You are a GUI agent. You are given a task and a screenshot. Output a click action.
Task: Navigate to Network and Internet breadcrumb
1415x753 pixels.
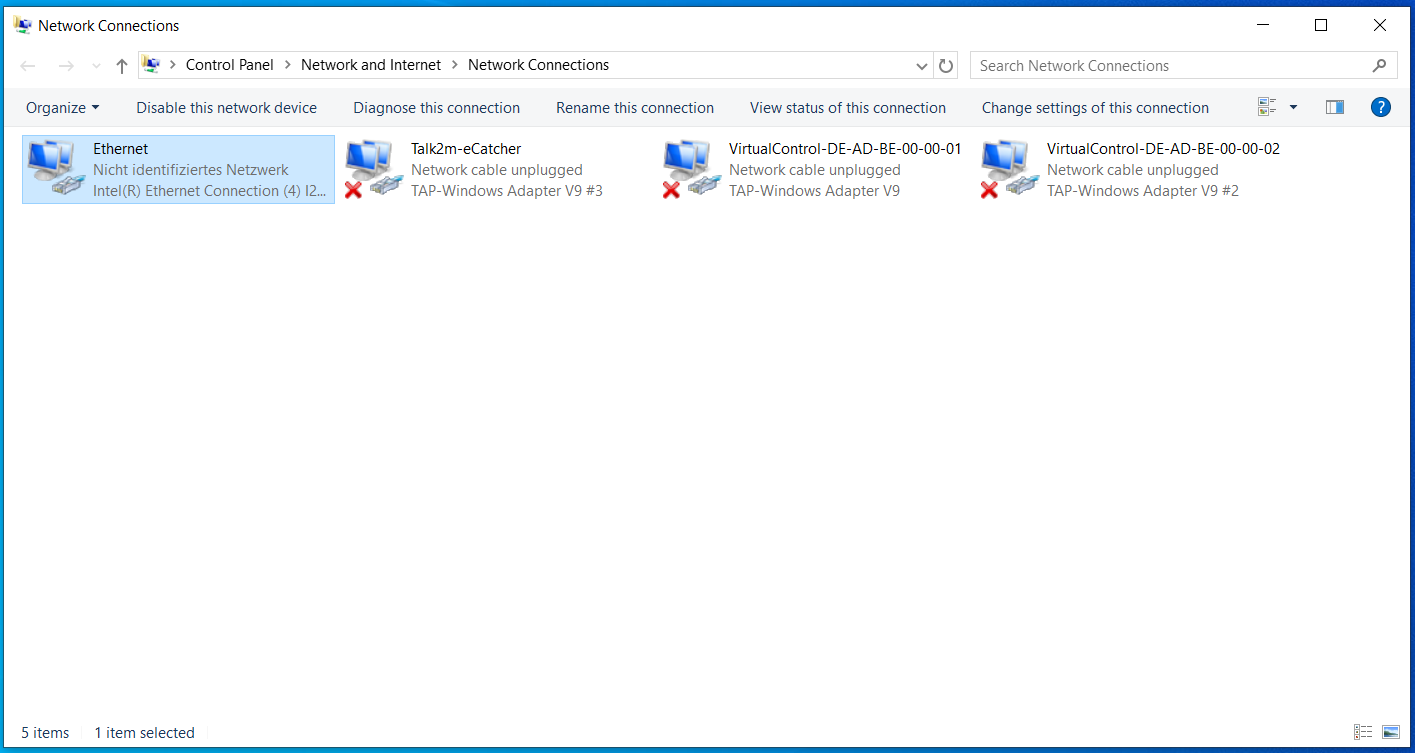point(370,65)
